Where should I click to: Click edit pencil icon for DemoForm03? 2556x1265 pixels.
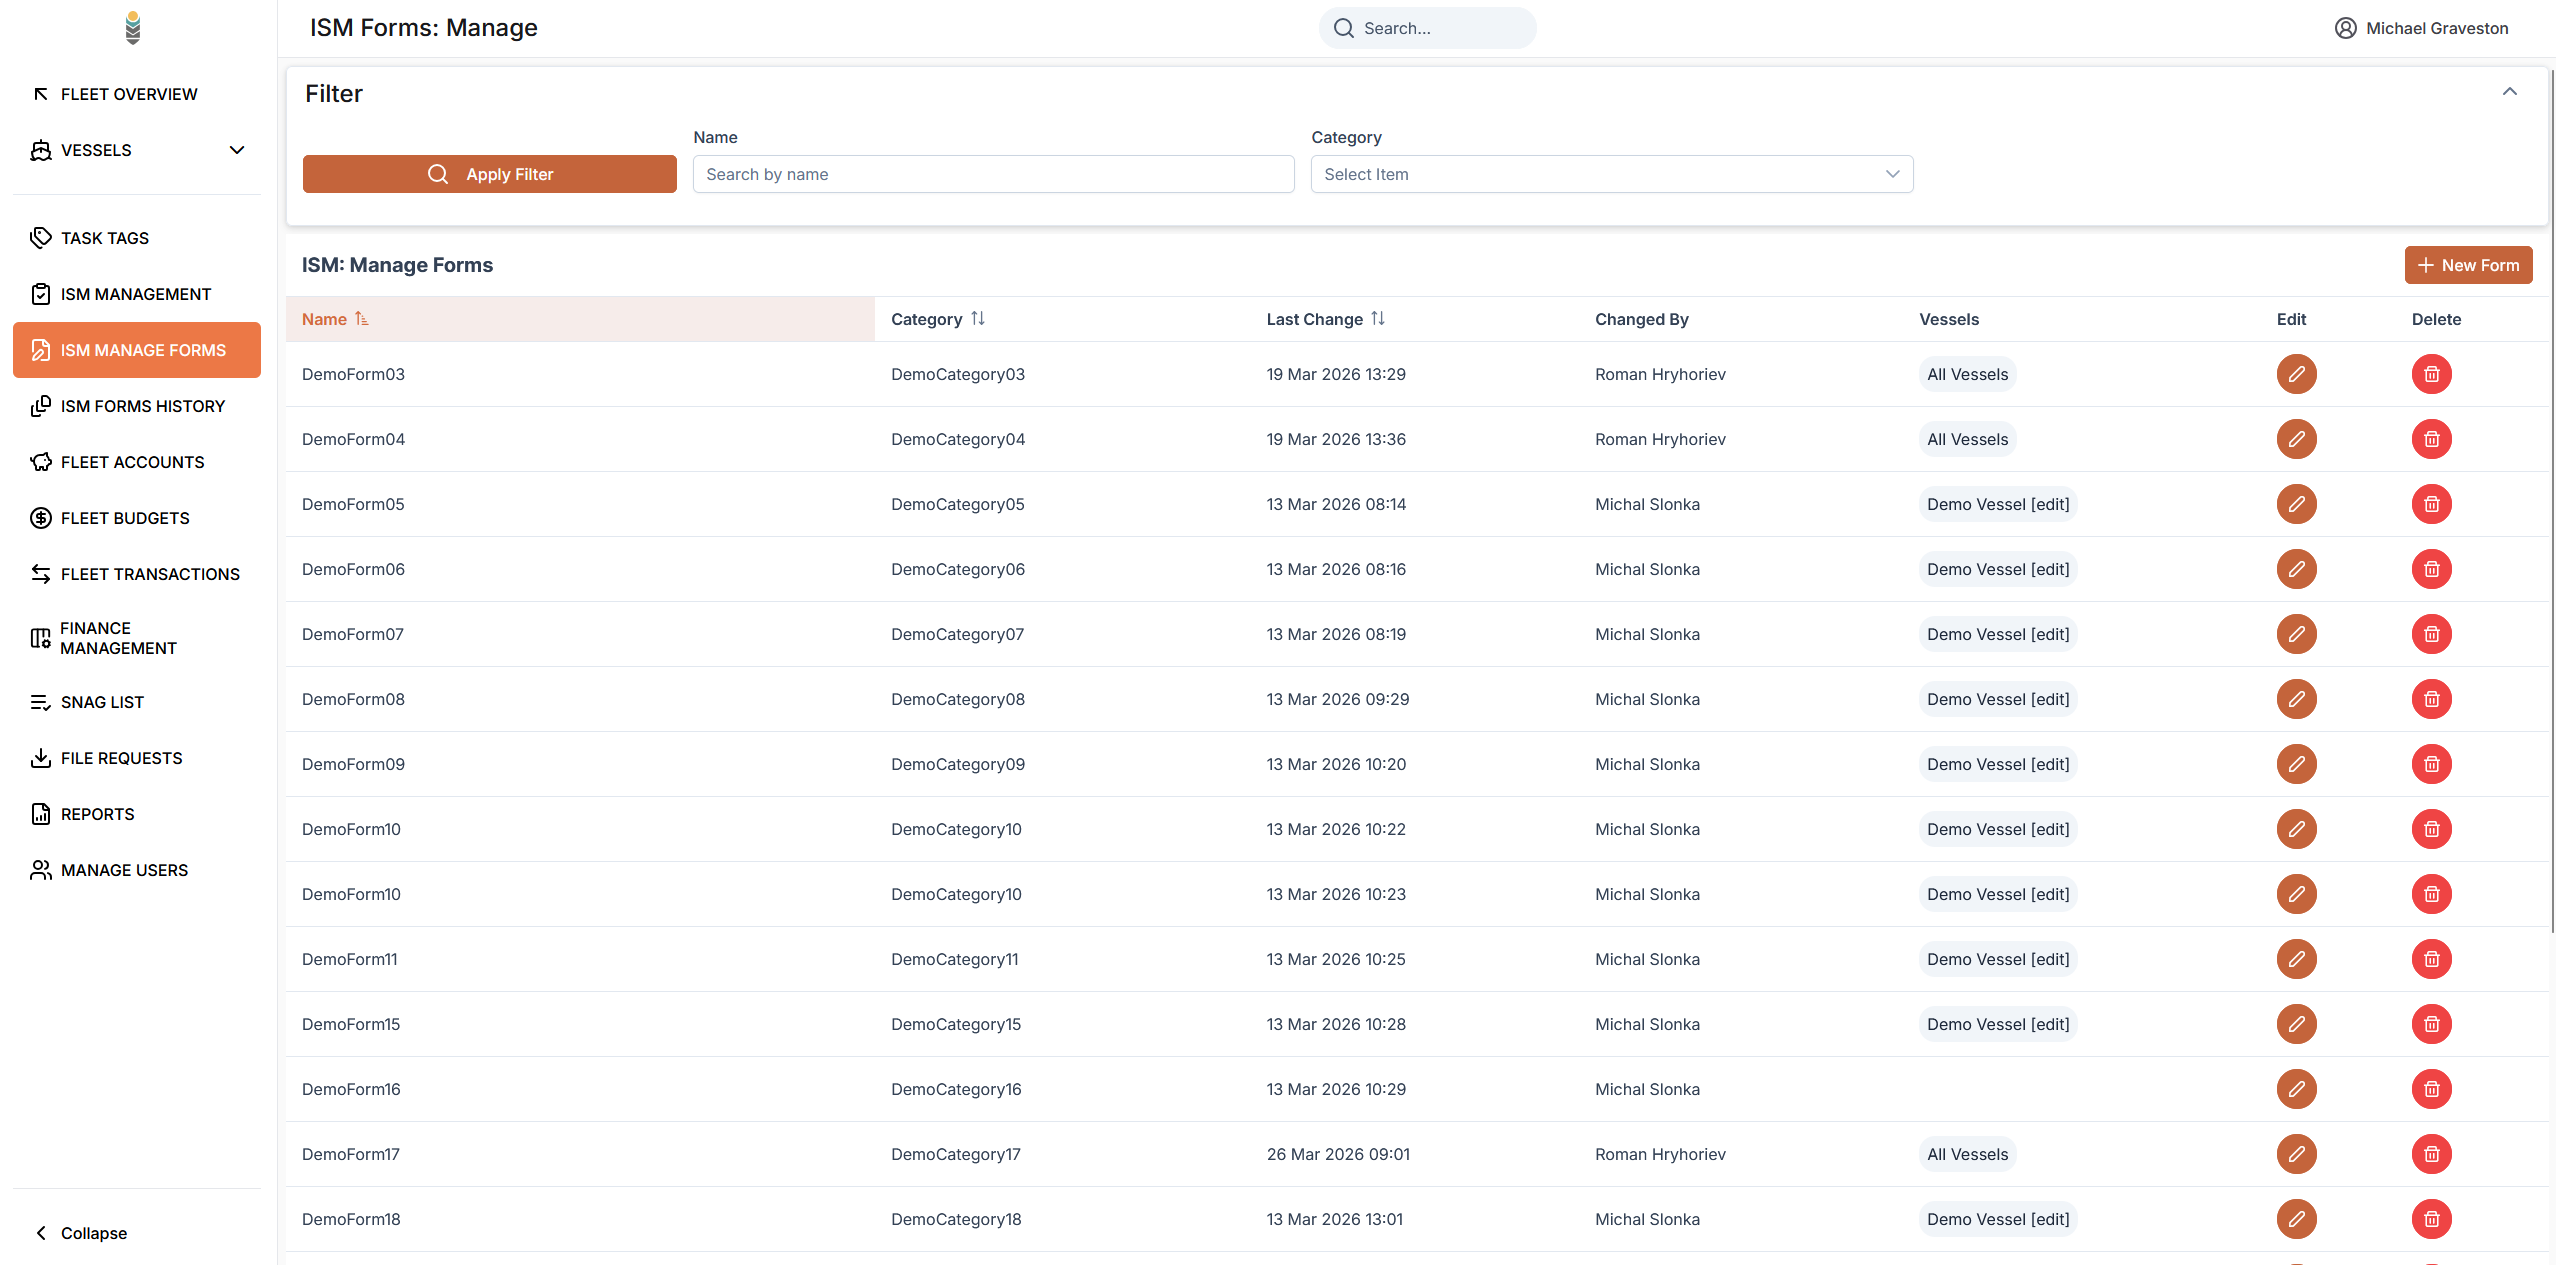click(x=2296, y=374)
